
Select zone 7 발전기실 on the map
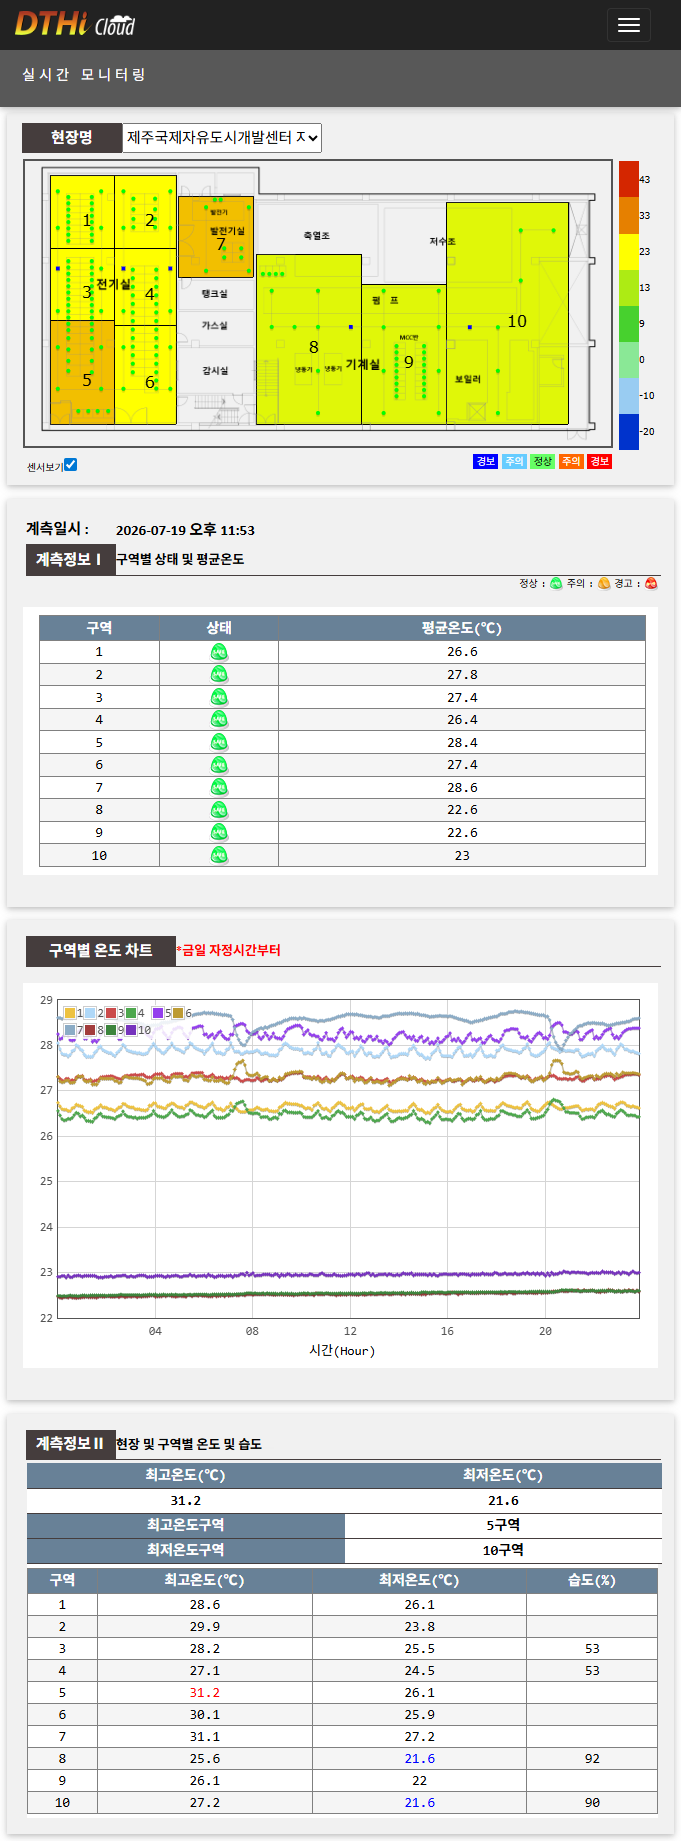tap(216, 237)
